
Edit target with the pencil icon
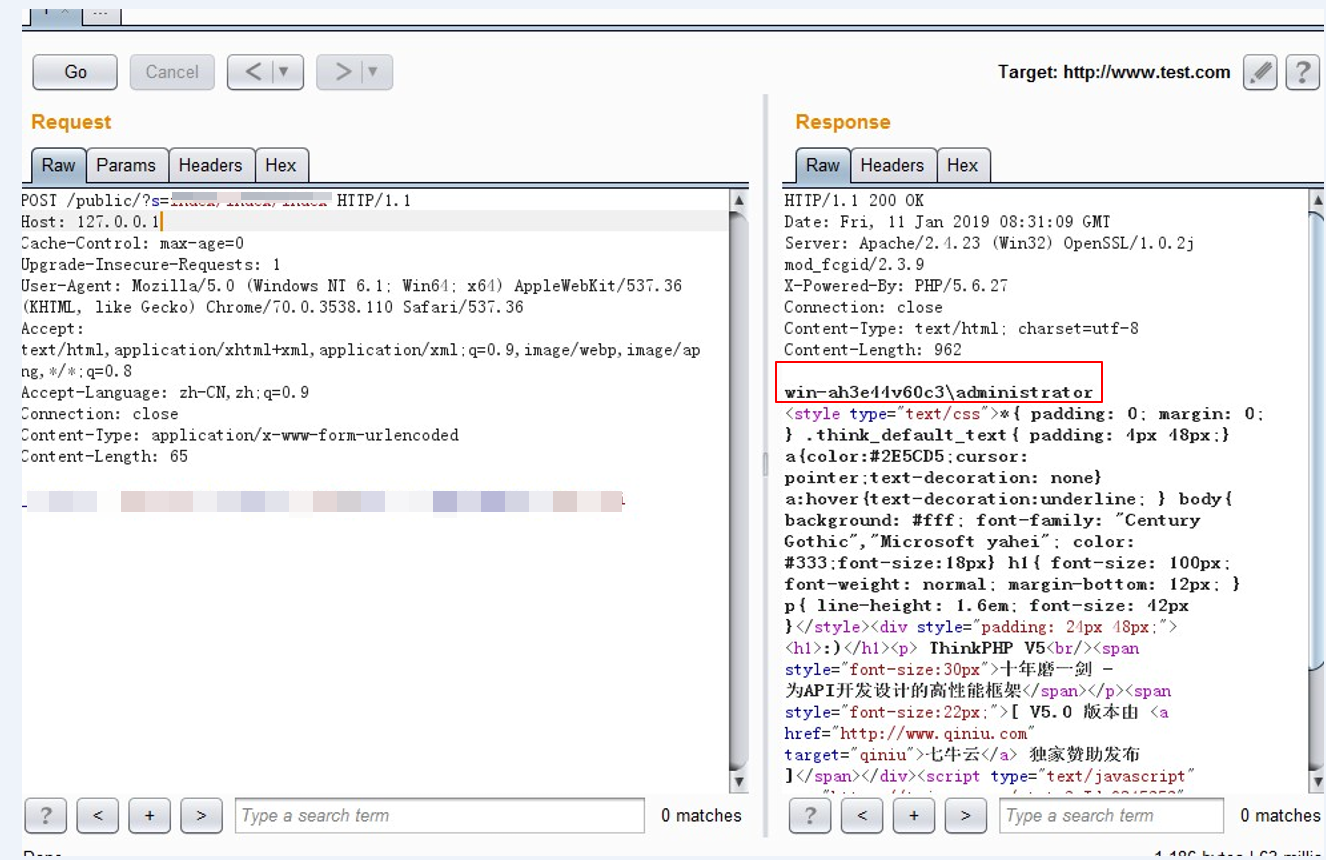[x=1260, y=72]
